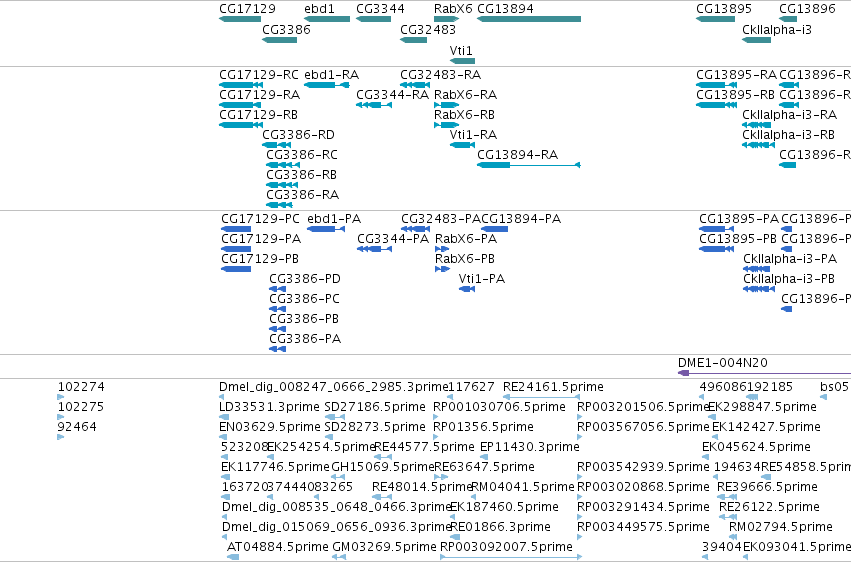Click the CG3386 gene feature
Image resolution: width=851 pixels, height=562 pixels.
click(x=280, y=40)
